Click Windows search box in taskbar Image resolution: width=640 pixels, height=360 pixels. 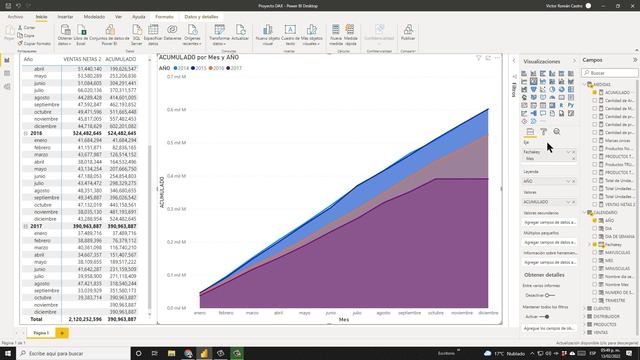(73, 353)
